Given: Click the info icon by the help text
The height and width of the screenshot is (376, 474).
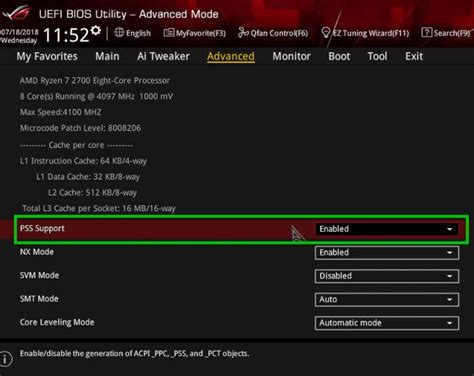Looking at the screenshot, I should click(5, 359).
